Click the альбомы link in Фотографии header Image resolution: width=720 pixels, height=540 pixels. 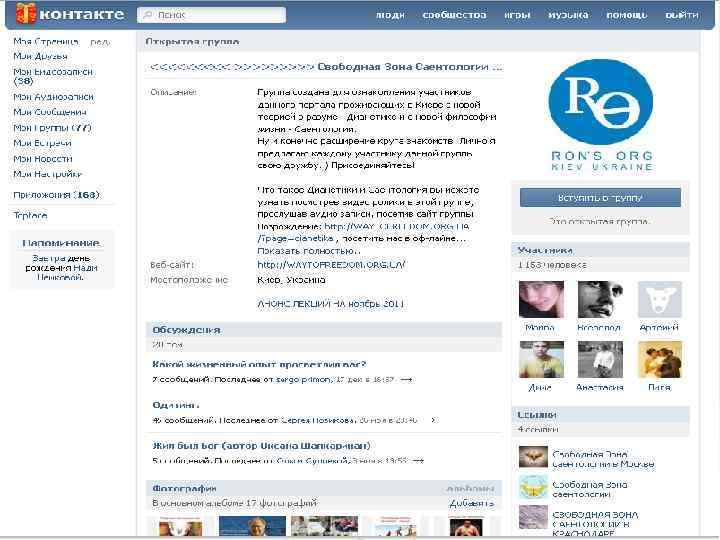click(470, 489)
